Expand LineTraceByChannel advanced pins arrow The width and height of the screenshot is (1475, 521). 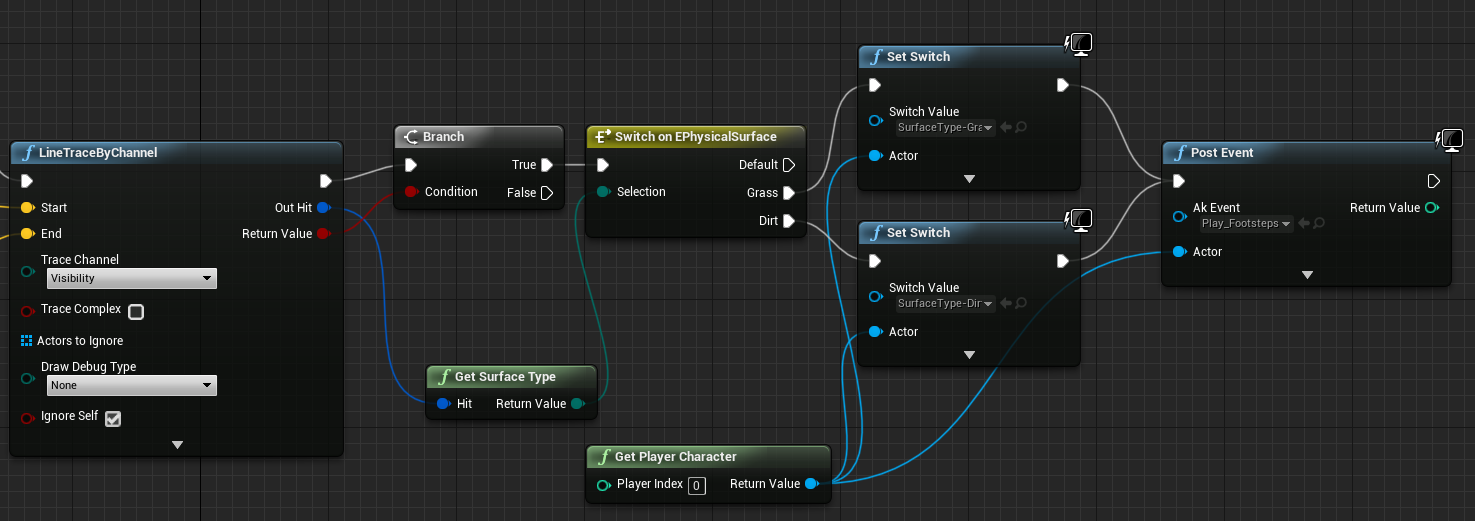(x=177, y=444)
